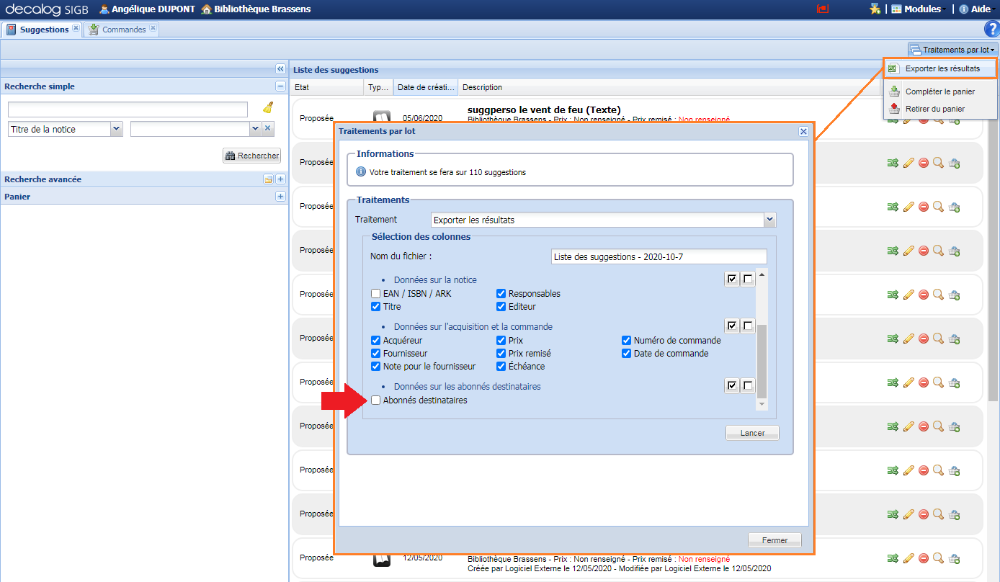Clear the search field using the yellow feather icon

click(268, 108)
